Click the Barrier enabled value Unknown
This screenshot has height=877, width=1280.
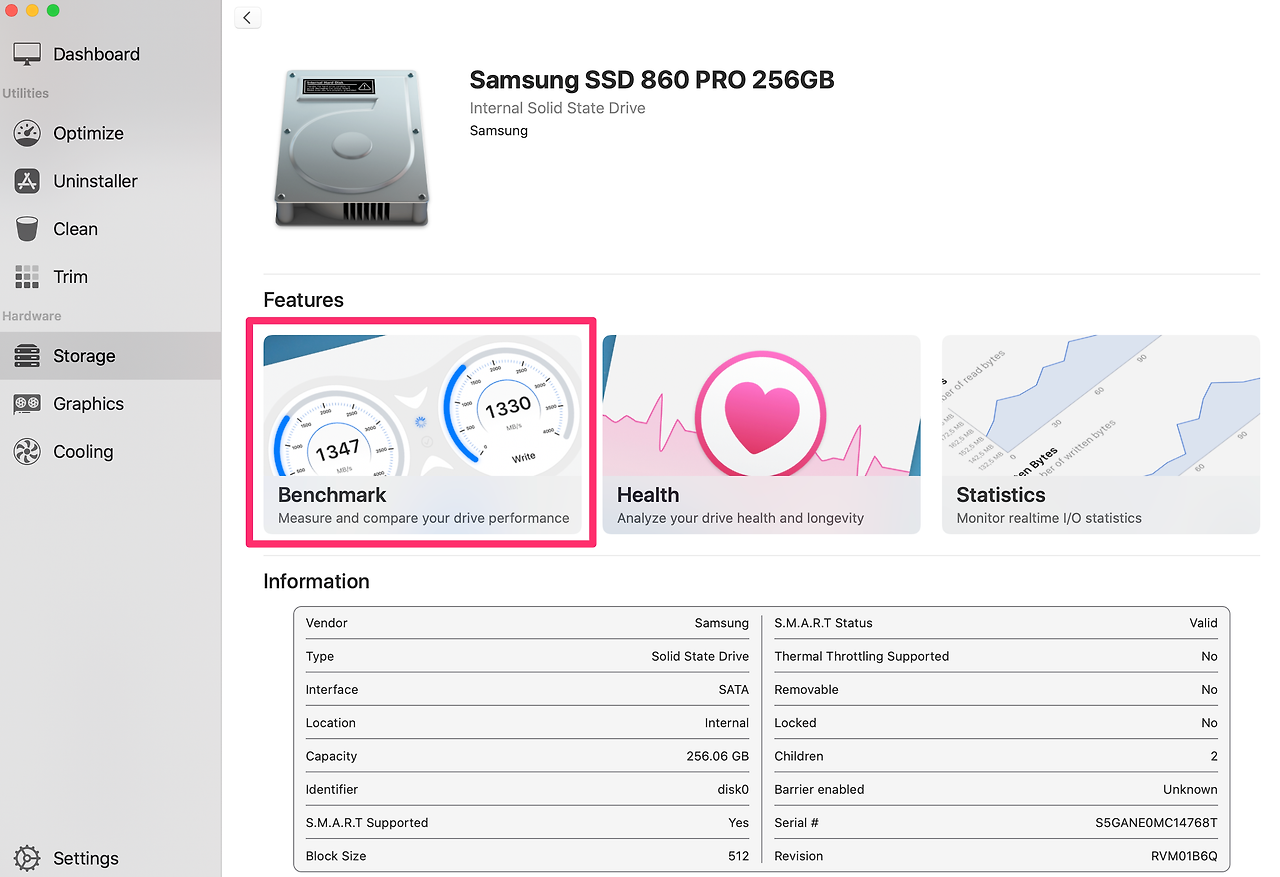point(1190,789)
